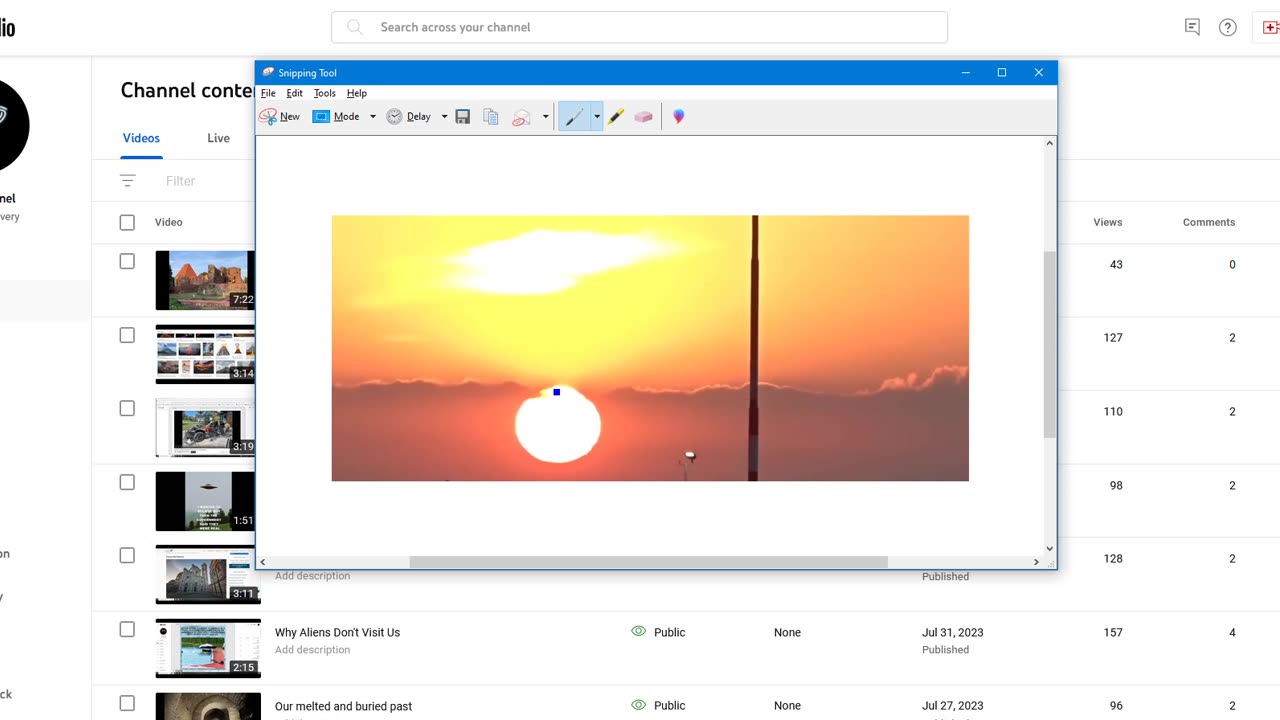This screenshot has width=1280, height=720.
Task: Maximize the Snipping Tool window
Action: click(1001, 73)
